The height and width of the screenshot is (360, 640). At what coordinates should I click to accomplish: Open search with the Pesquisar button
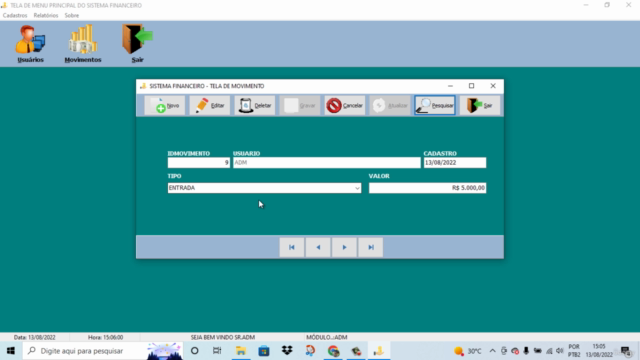click(x=435, y=105)
